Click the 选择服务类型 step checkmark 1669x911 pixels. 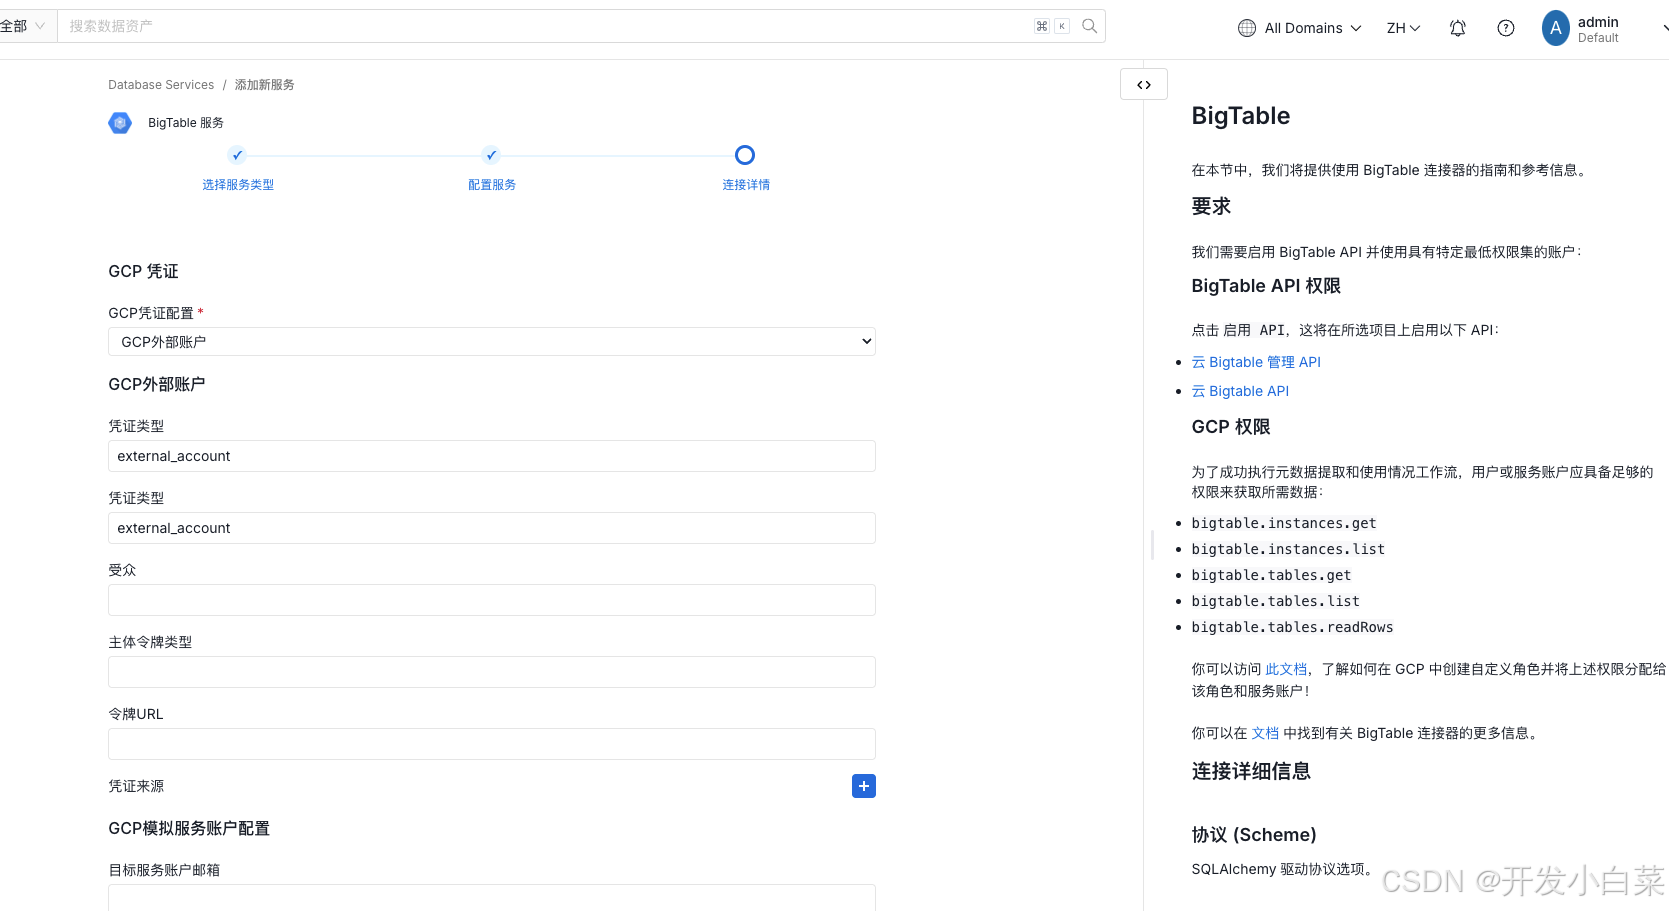point(237,155)
